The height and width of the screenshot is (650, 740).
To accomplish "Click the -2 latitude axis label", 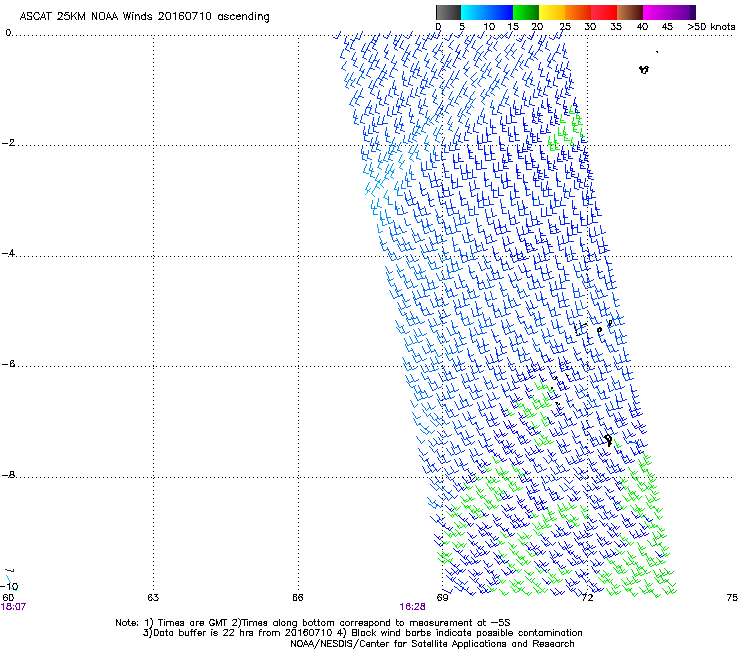I will click(8, 143).
